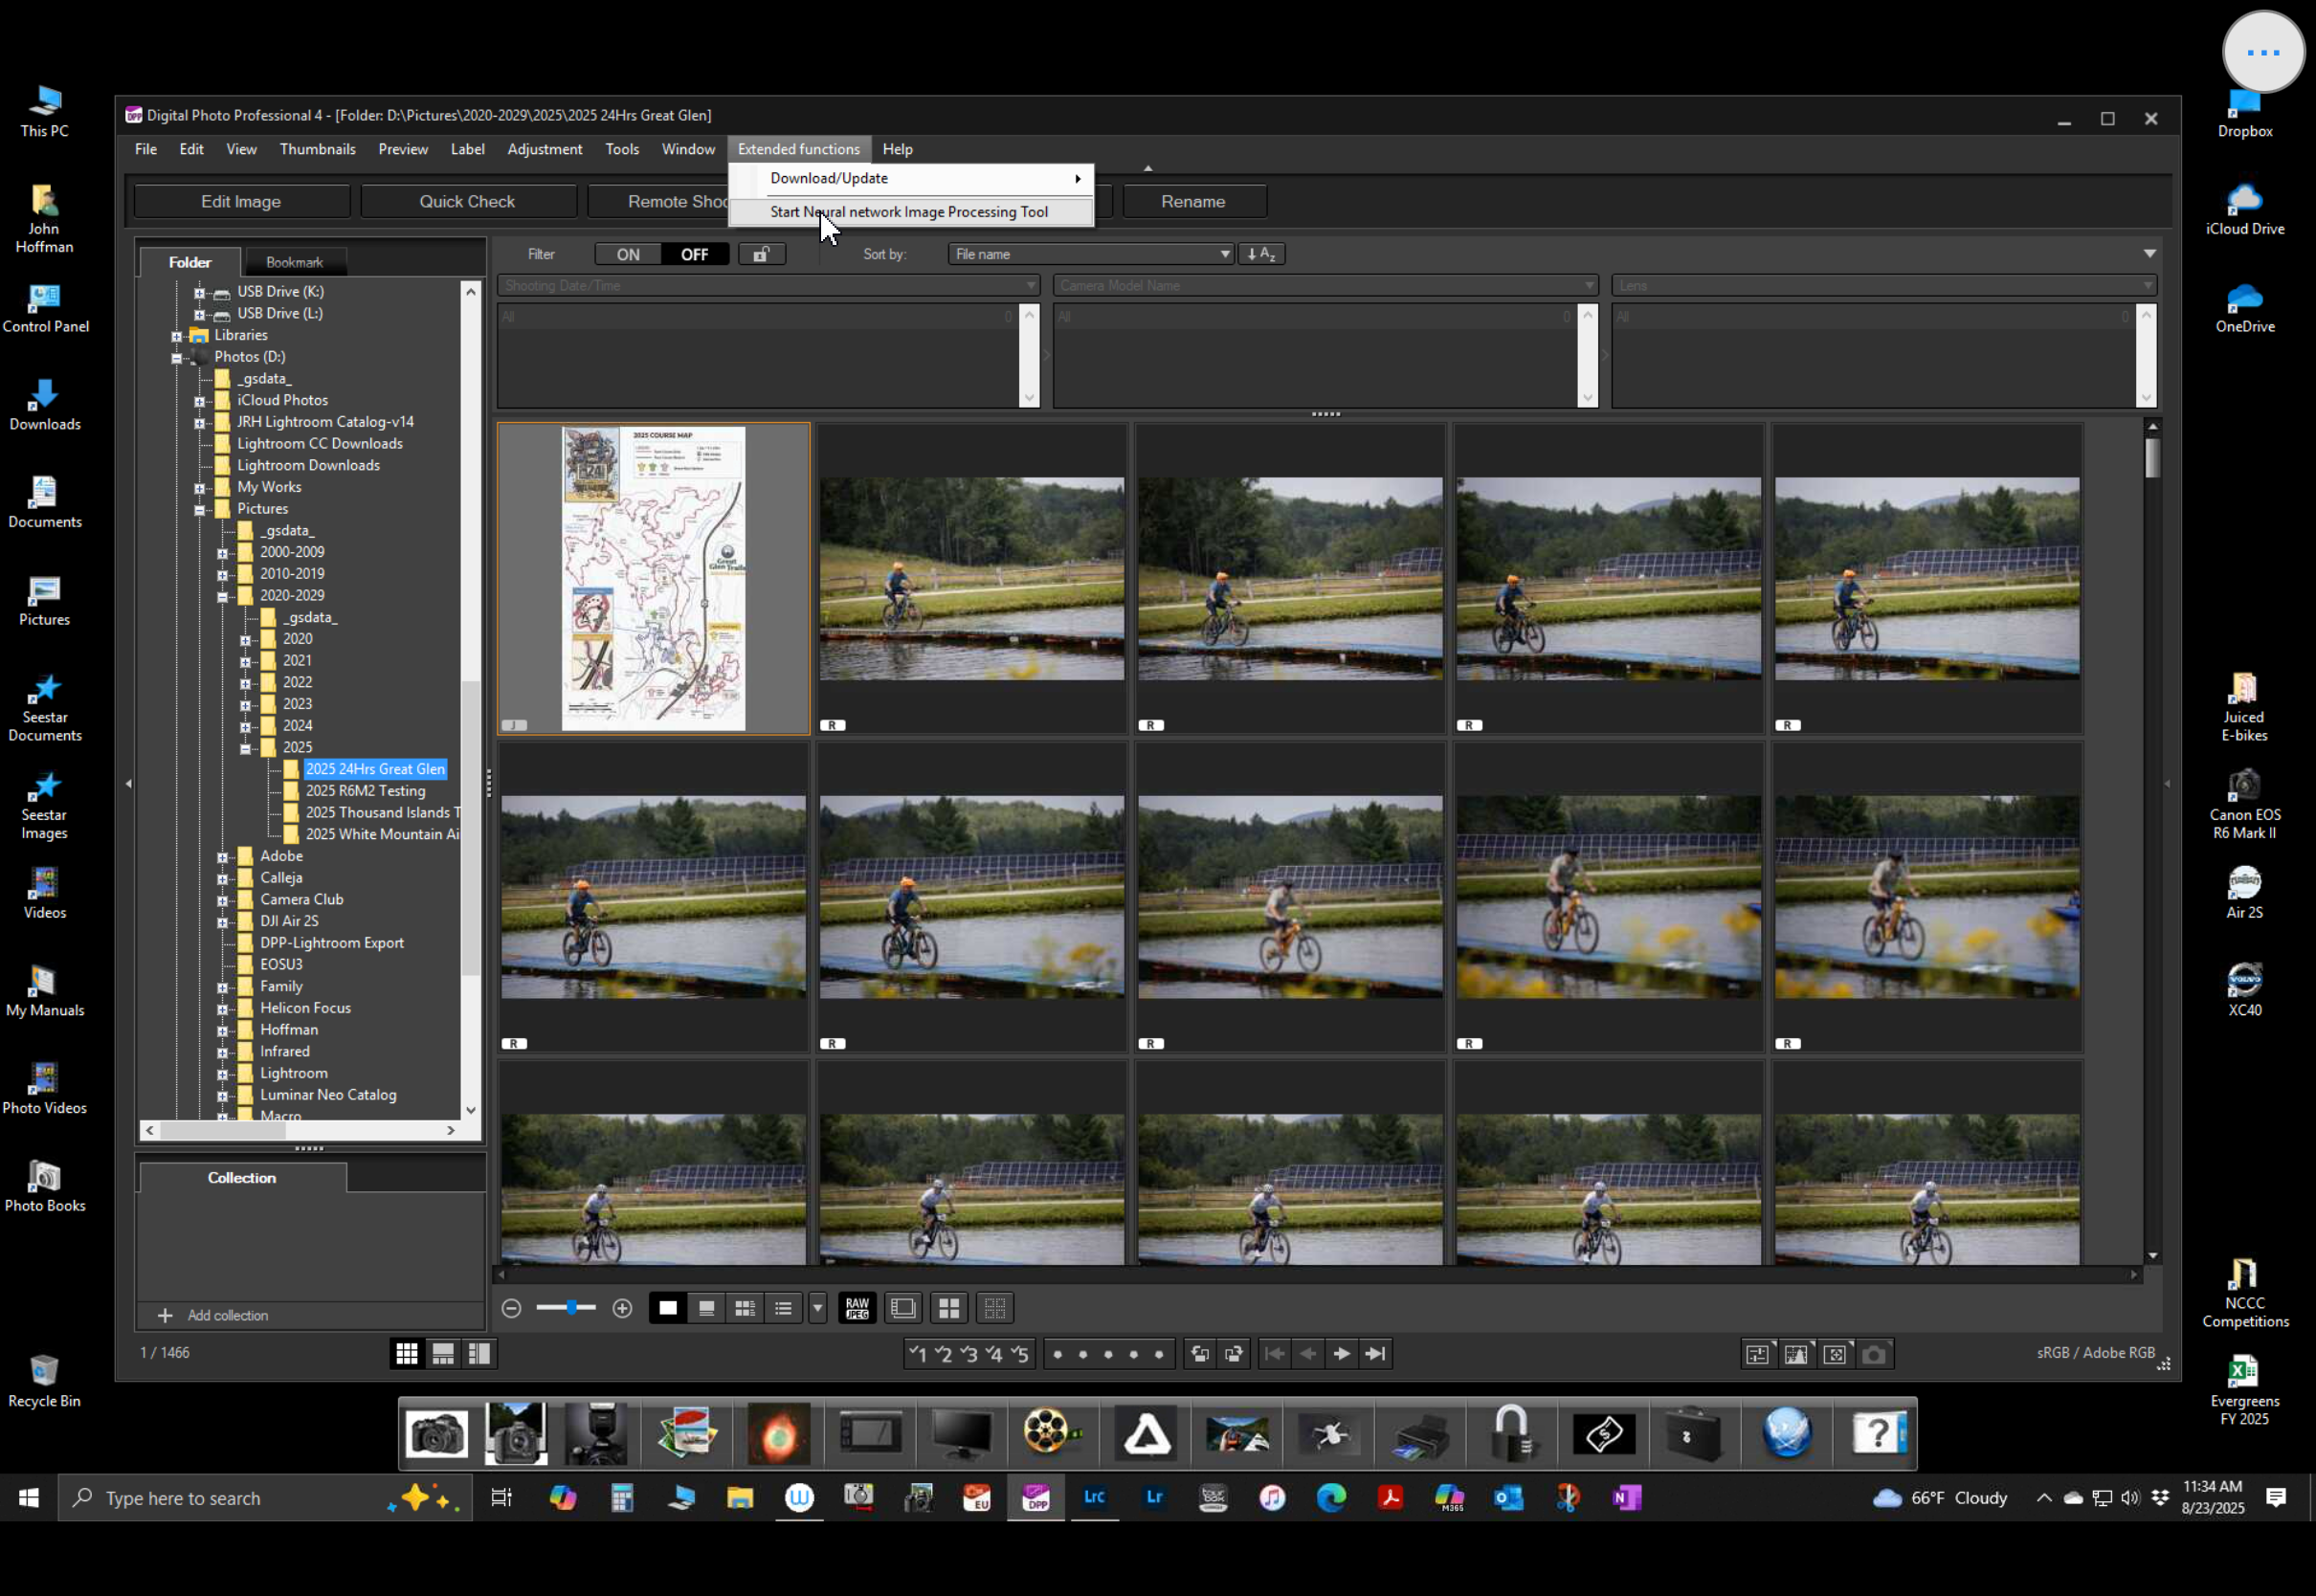Click the Quick Check button
Viewport: 2316px width, 1596px height.
[467, 201]
